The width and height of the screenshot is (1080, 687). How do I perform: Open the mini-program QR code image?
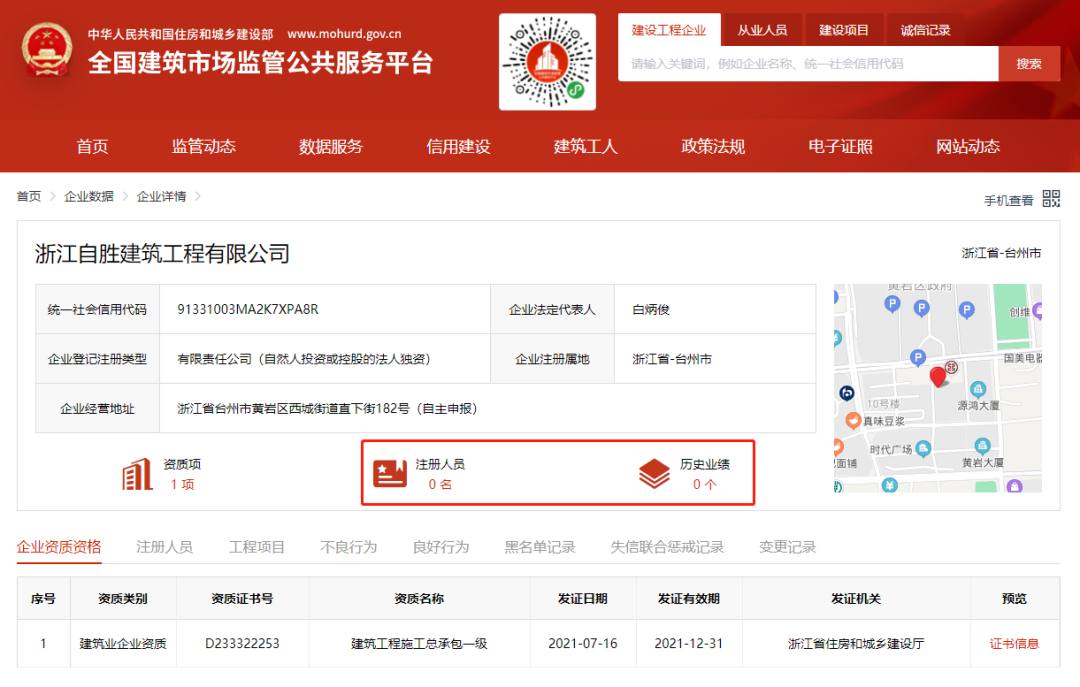coord(548,62)
